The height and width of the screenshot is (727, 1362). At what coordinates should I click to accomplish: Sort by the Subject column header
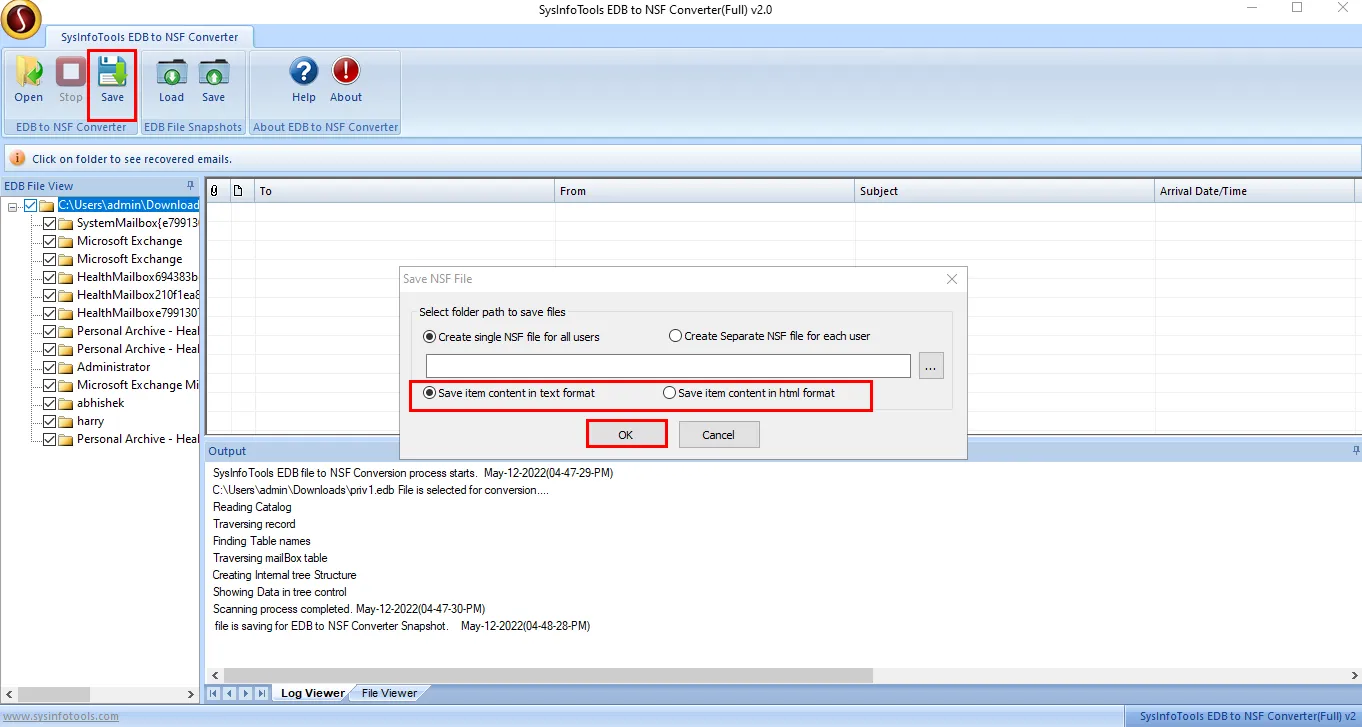point(1005,191)
